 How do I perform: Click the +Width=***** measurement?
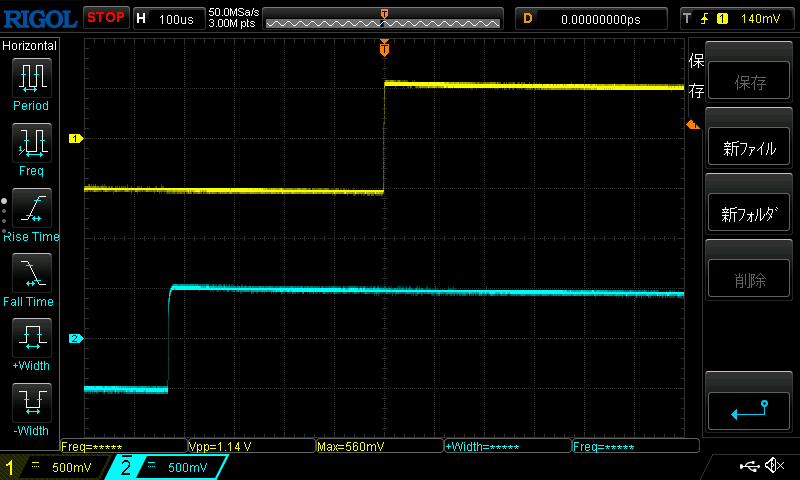482,447
